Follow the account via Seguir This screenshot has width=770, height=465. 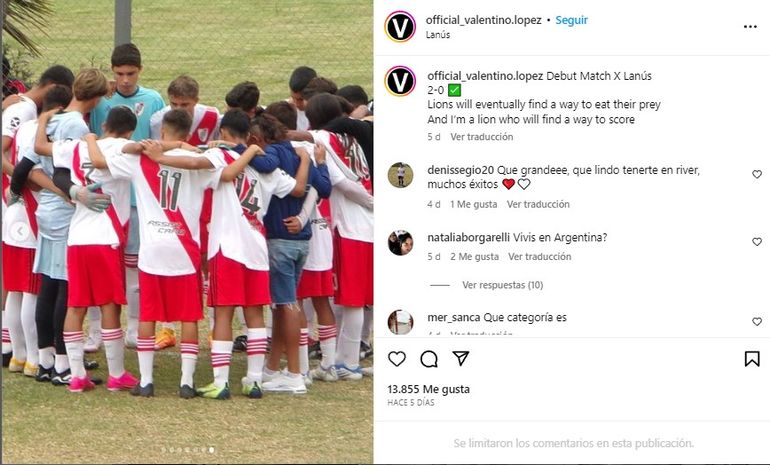click(x=571, y=20)
